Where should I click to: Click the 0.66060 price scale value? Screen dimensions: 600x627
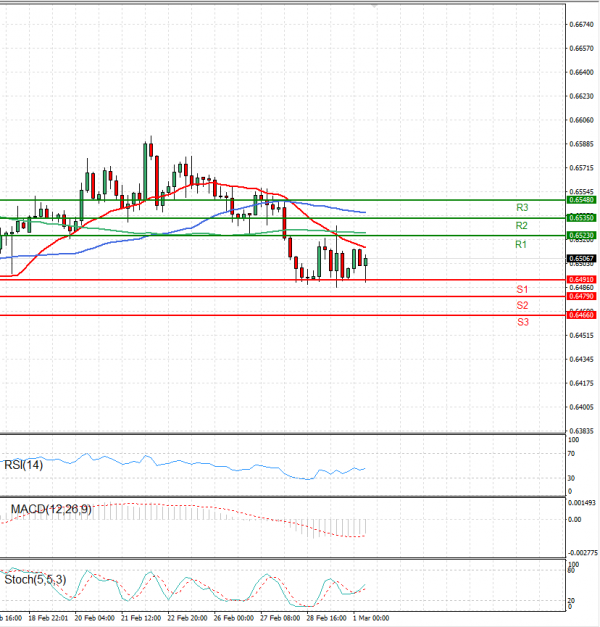pyautogui.click(x=582, y=120)
